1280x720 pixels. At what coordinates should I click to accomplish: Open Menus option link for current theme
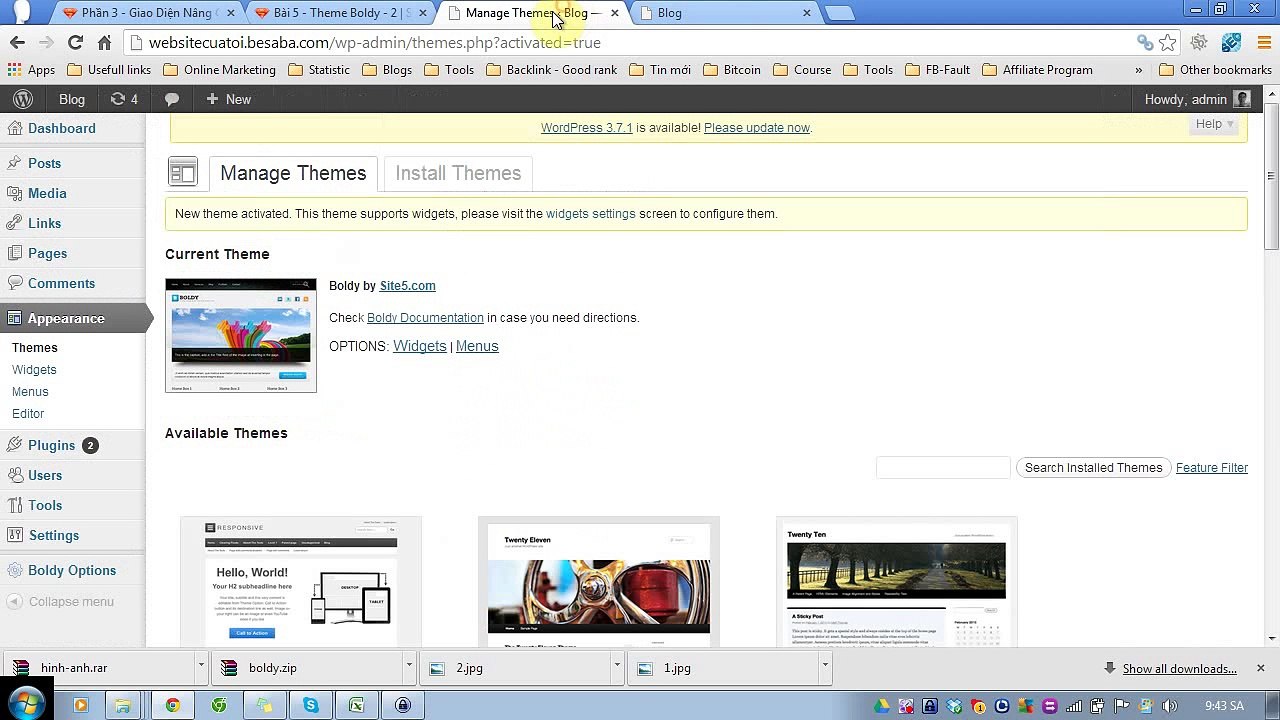[x=477, y=346]
